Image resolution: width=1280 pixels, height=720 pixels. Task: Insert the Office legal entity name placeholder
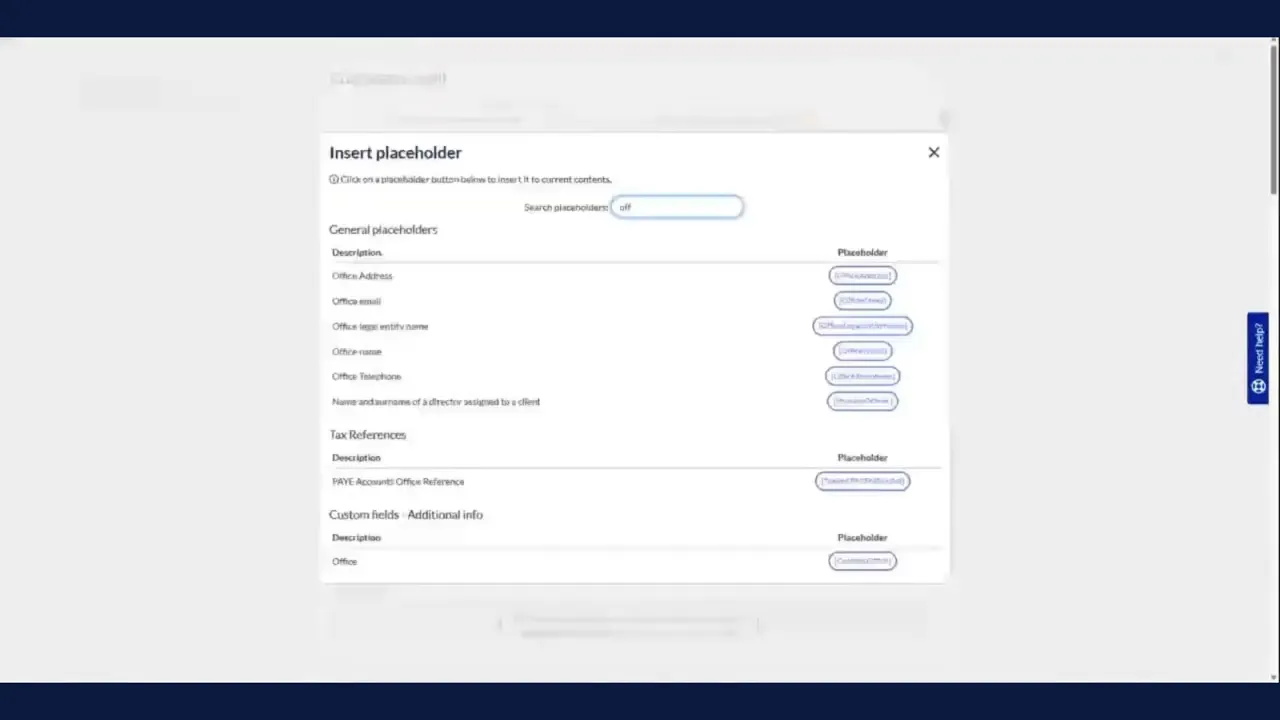[x=862, y=325]
